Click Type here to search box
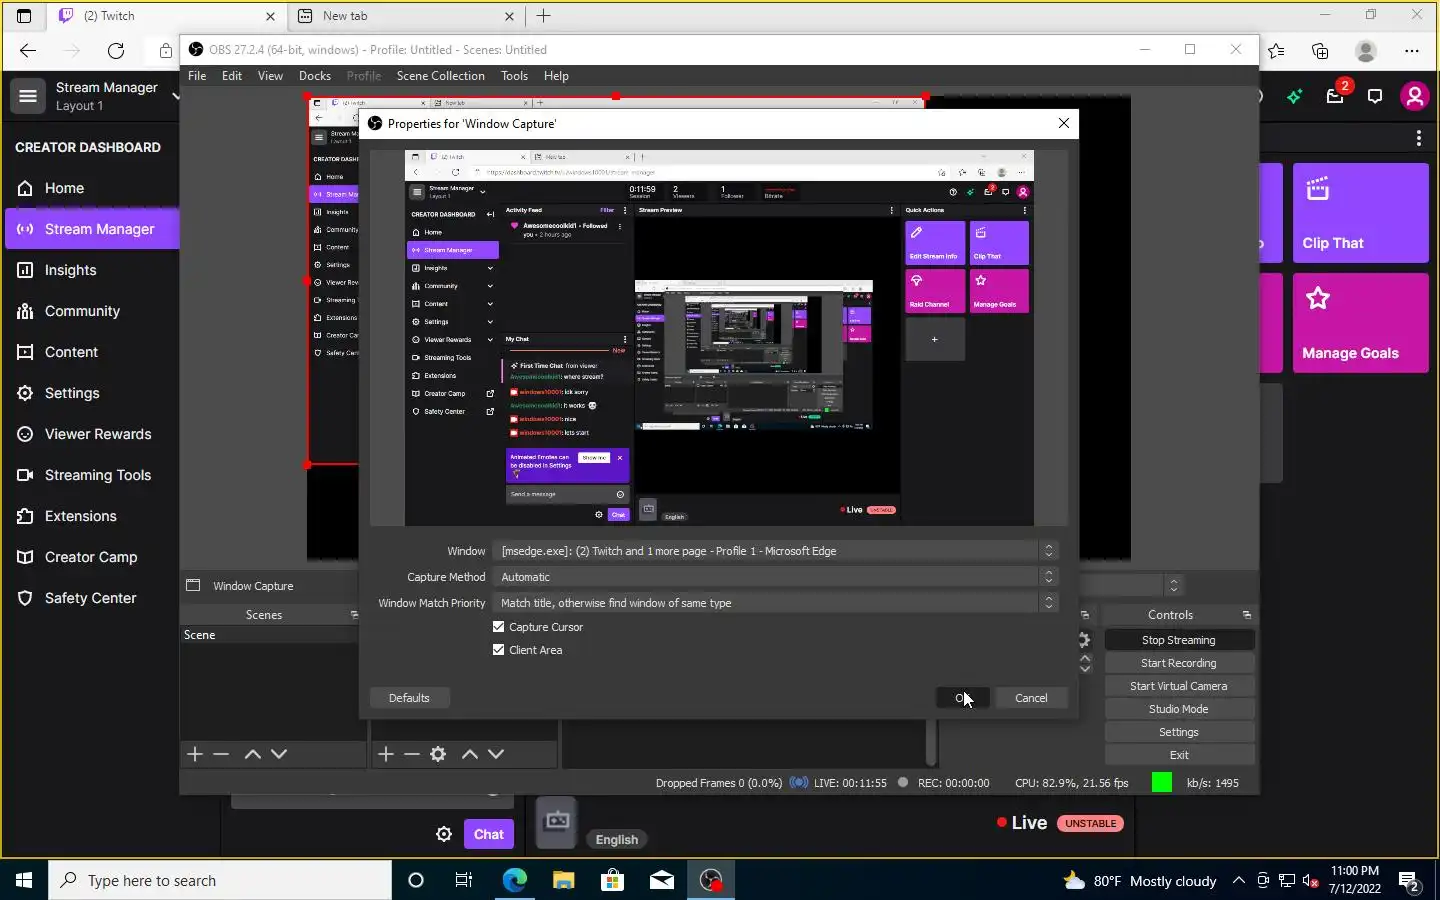Image resolution: width=1440 pixels, height=900 pixels. (220, 880)
